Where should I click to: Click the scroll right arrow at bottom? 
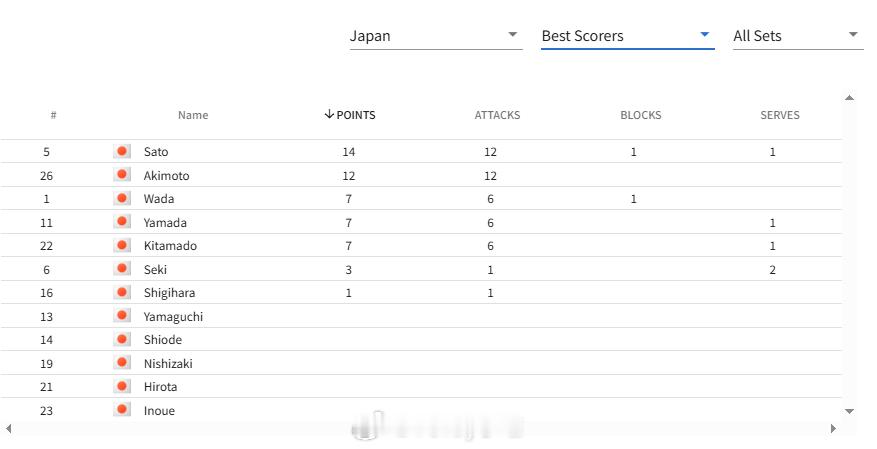[x=833, y=428]
